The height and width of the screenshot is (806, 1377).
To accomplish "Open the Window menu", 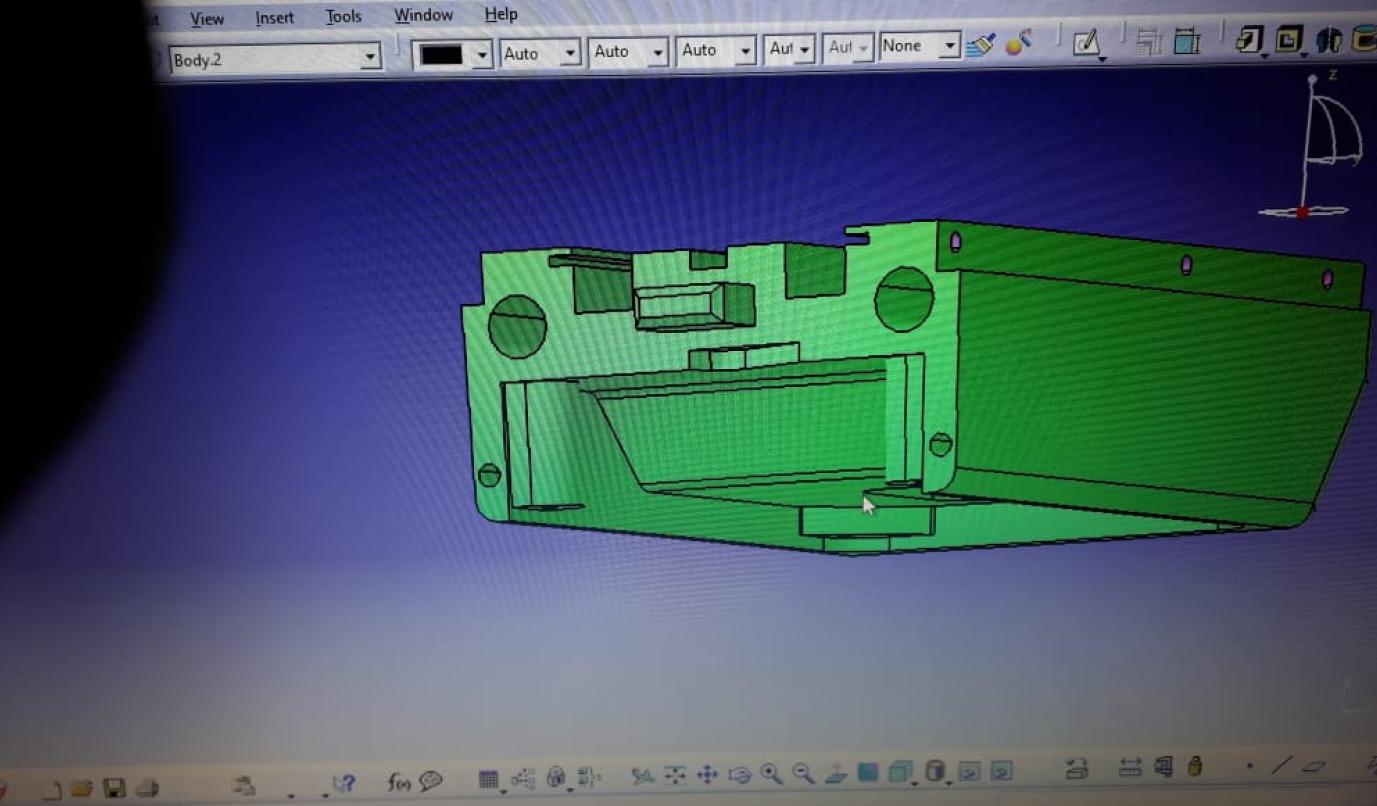I will [x=423, y=15].
